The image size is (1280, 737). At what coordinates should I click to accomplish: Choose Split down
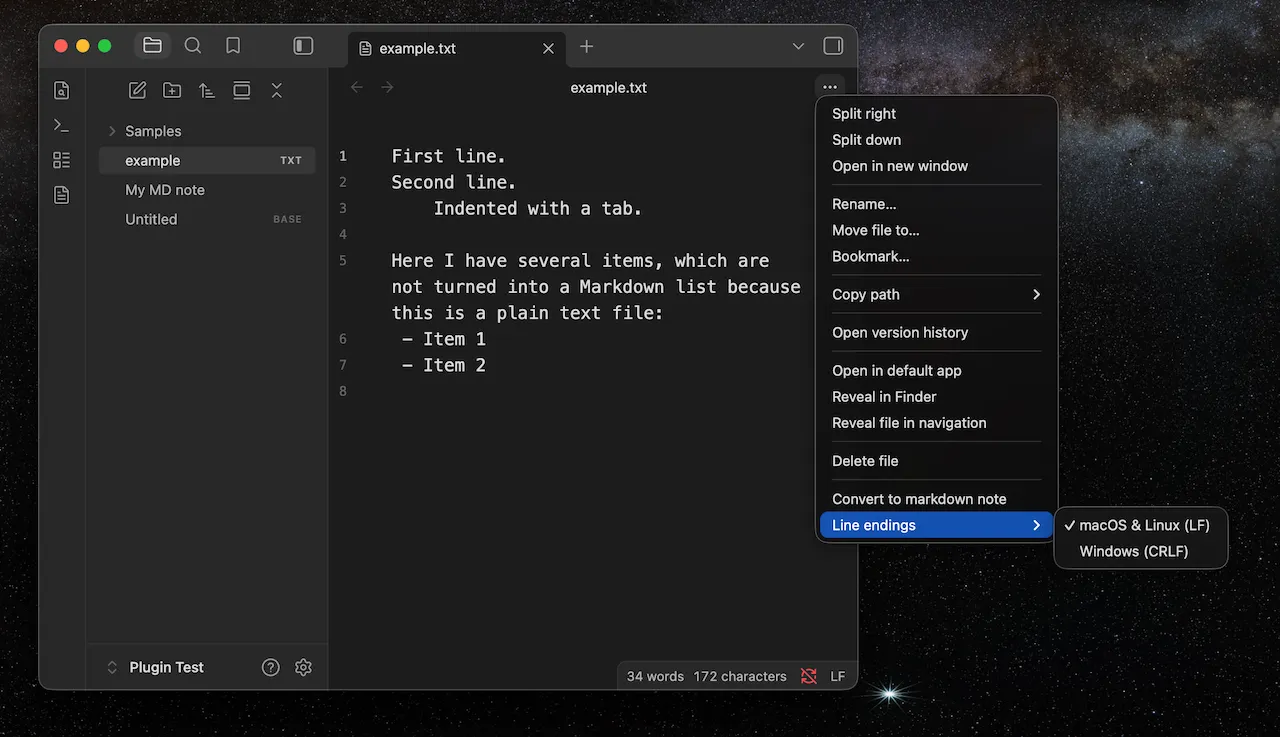tap(936, 140)
